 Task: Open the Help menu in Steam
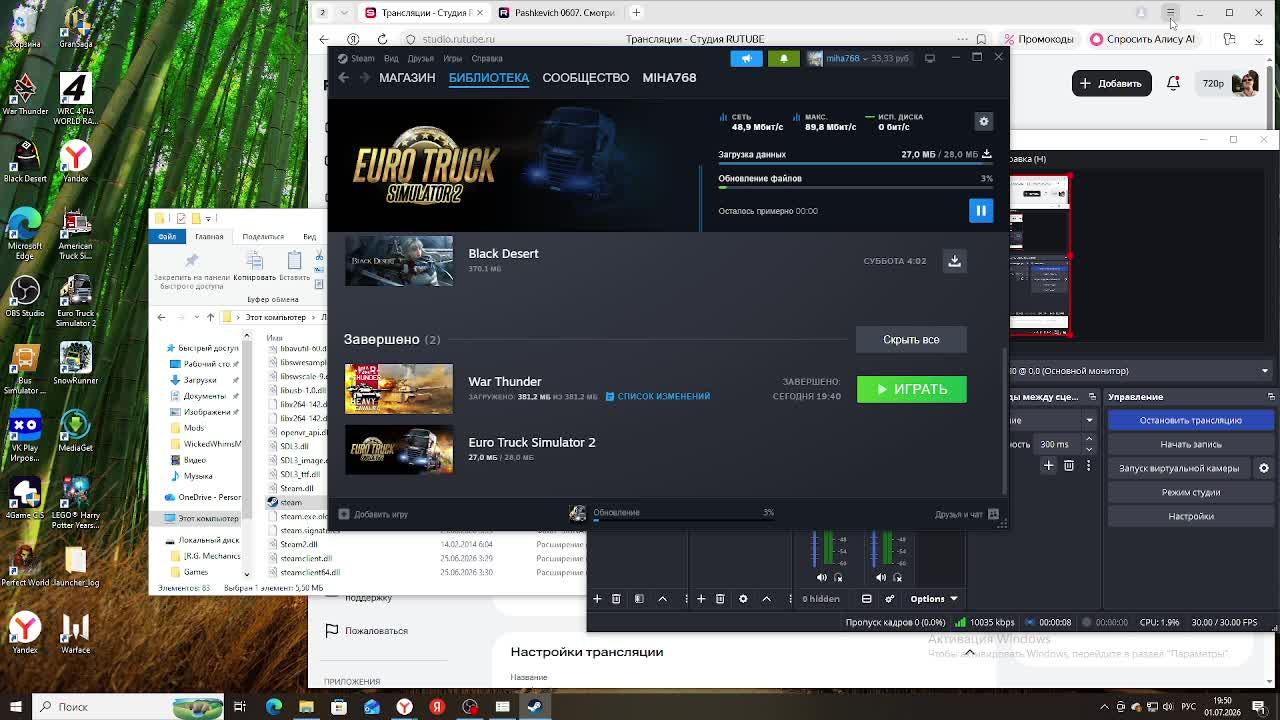pyautogui.click(x=487, y=58)
